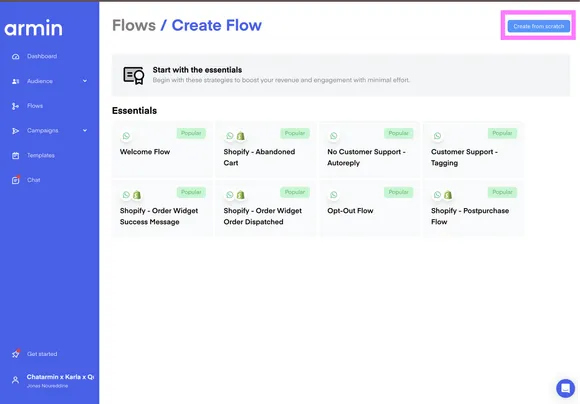Click the Flows breadcrumb link
580x404 pixels.
tap(134, 26)
